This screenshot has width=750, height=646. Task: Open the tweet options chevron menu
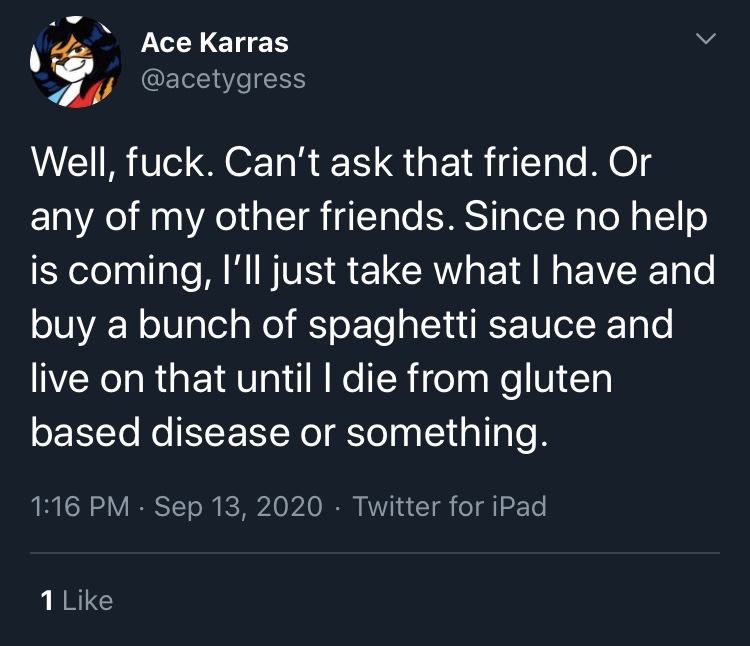click(x=706, y=38)
